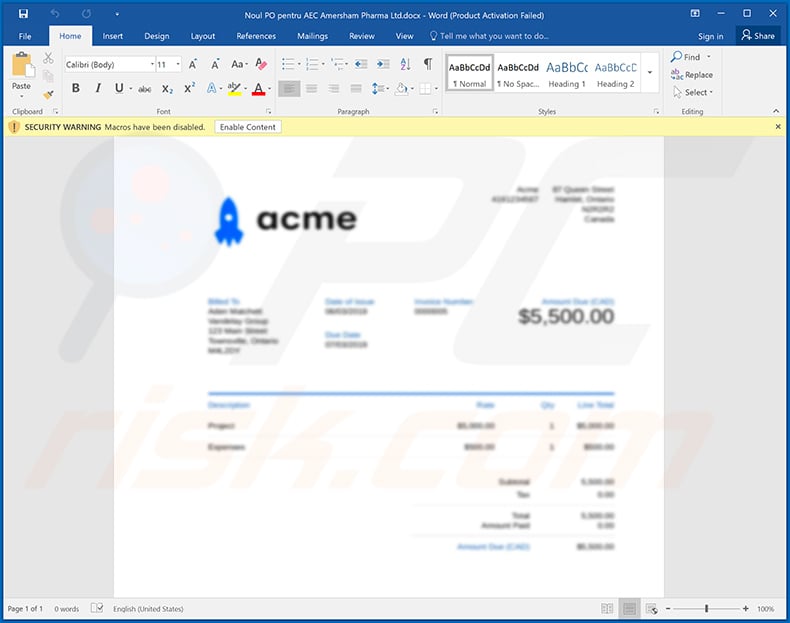The width and height of the screenshot is (790, 623).
Task: Open the Change Case Aa menu
Action: tap(239, 64)
